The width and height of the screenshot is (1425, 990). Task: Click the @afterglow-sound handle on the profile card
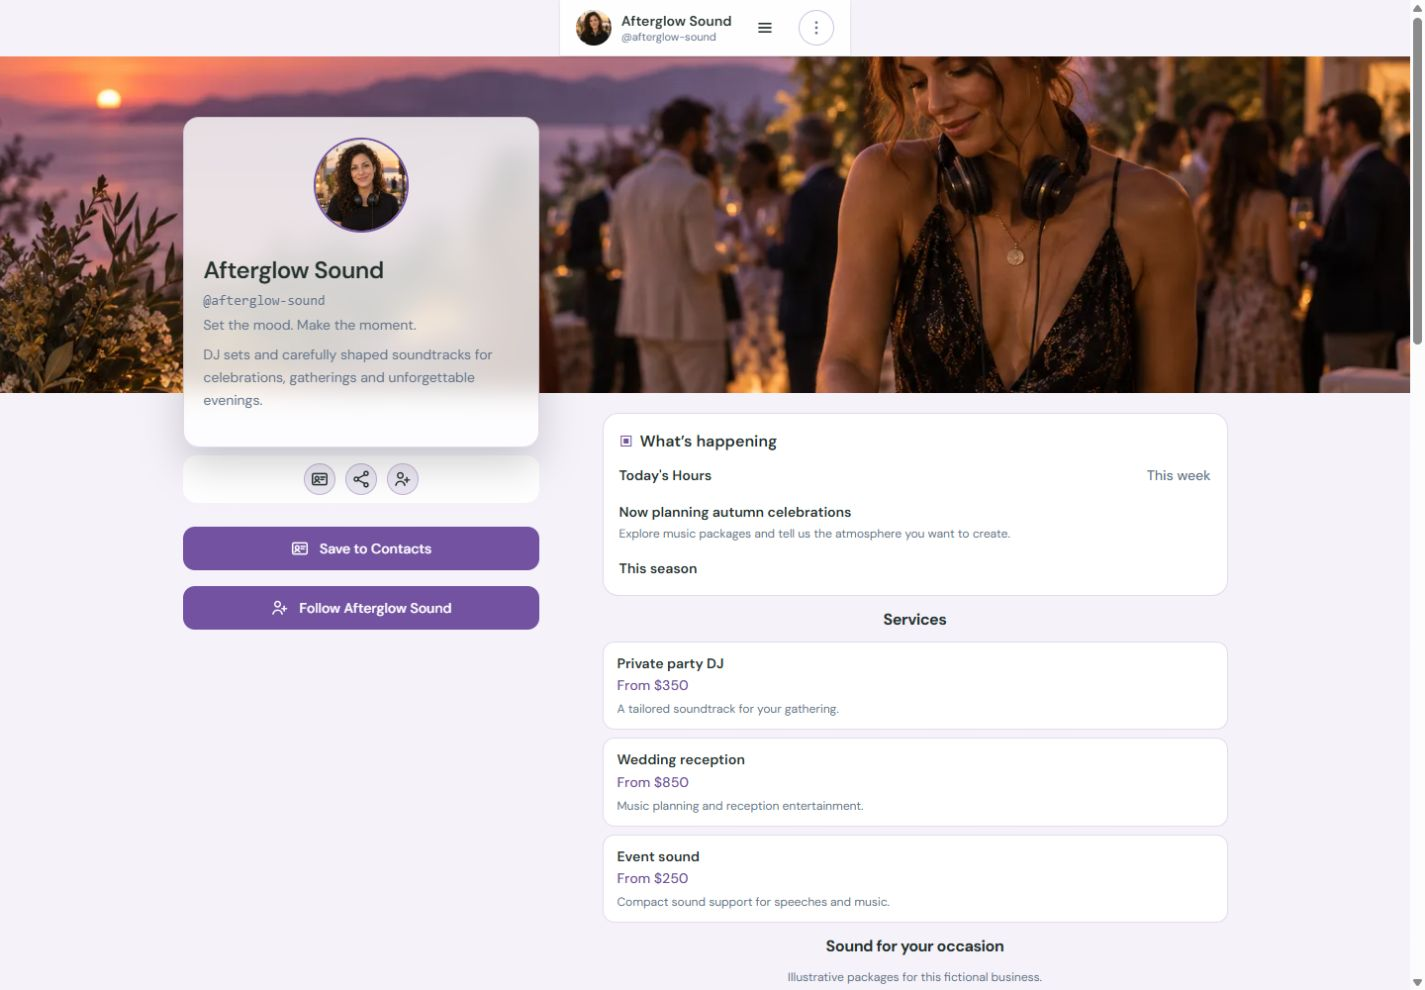tap(264, 300)
